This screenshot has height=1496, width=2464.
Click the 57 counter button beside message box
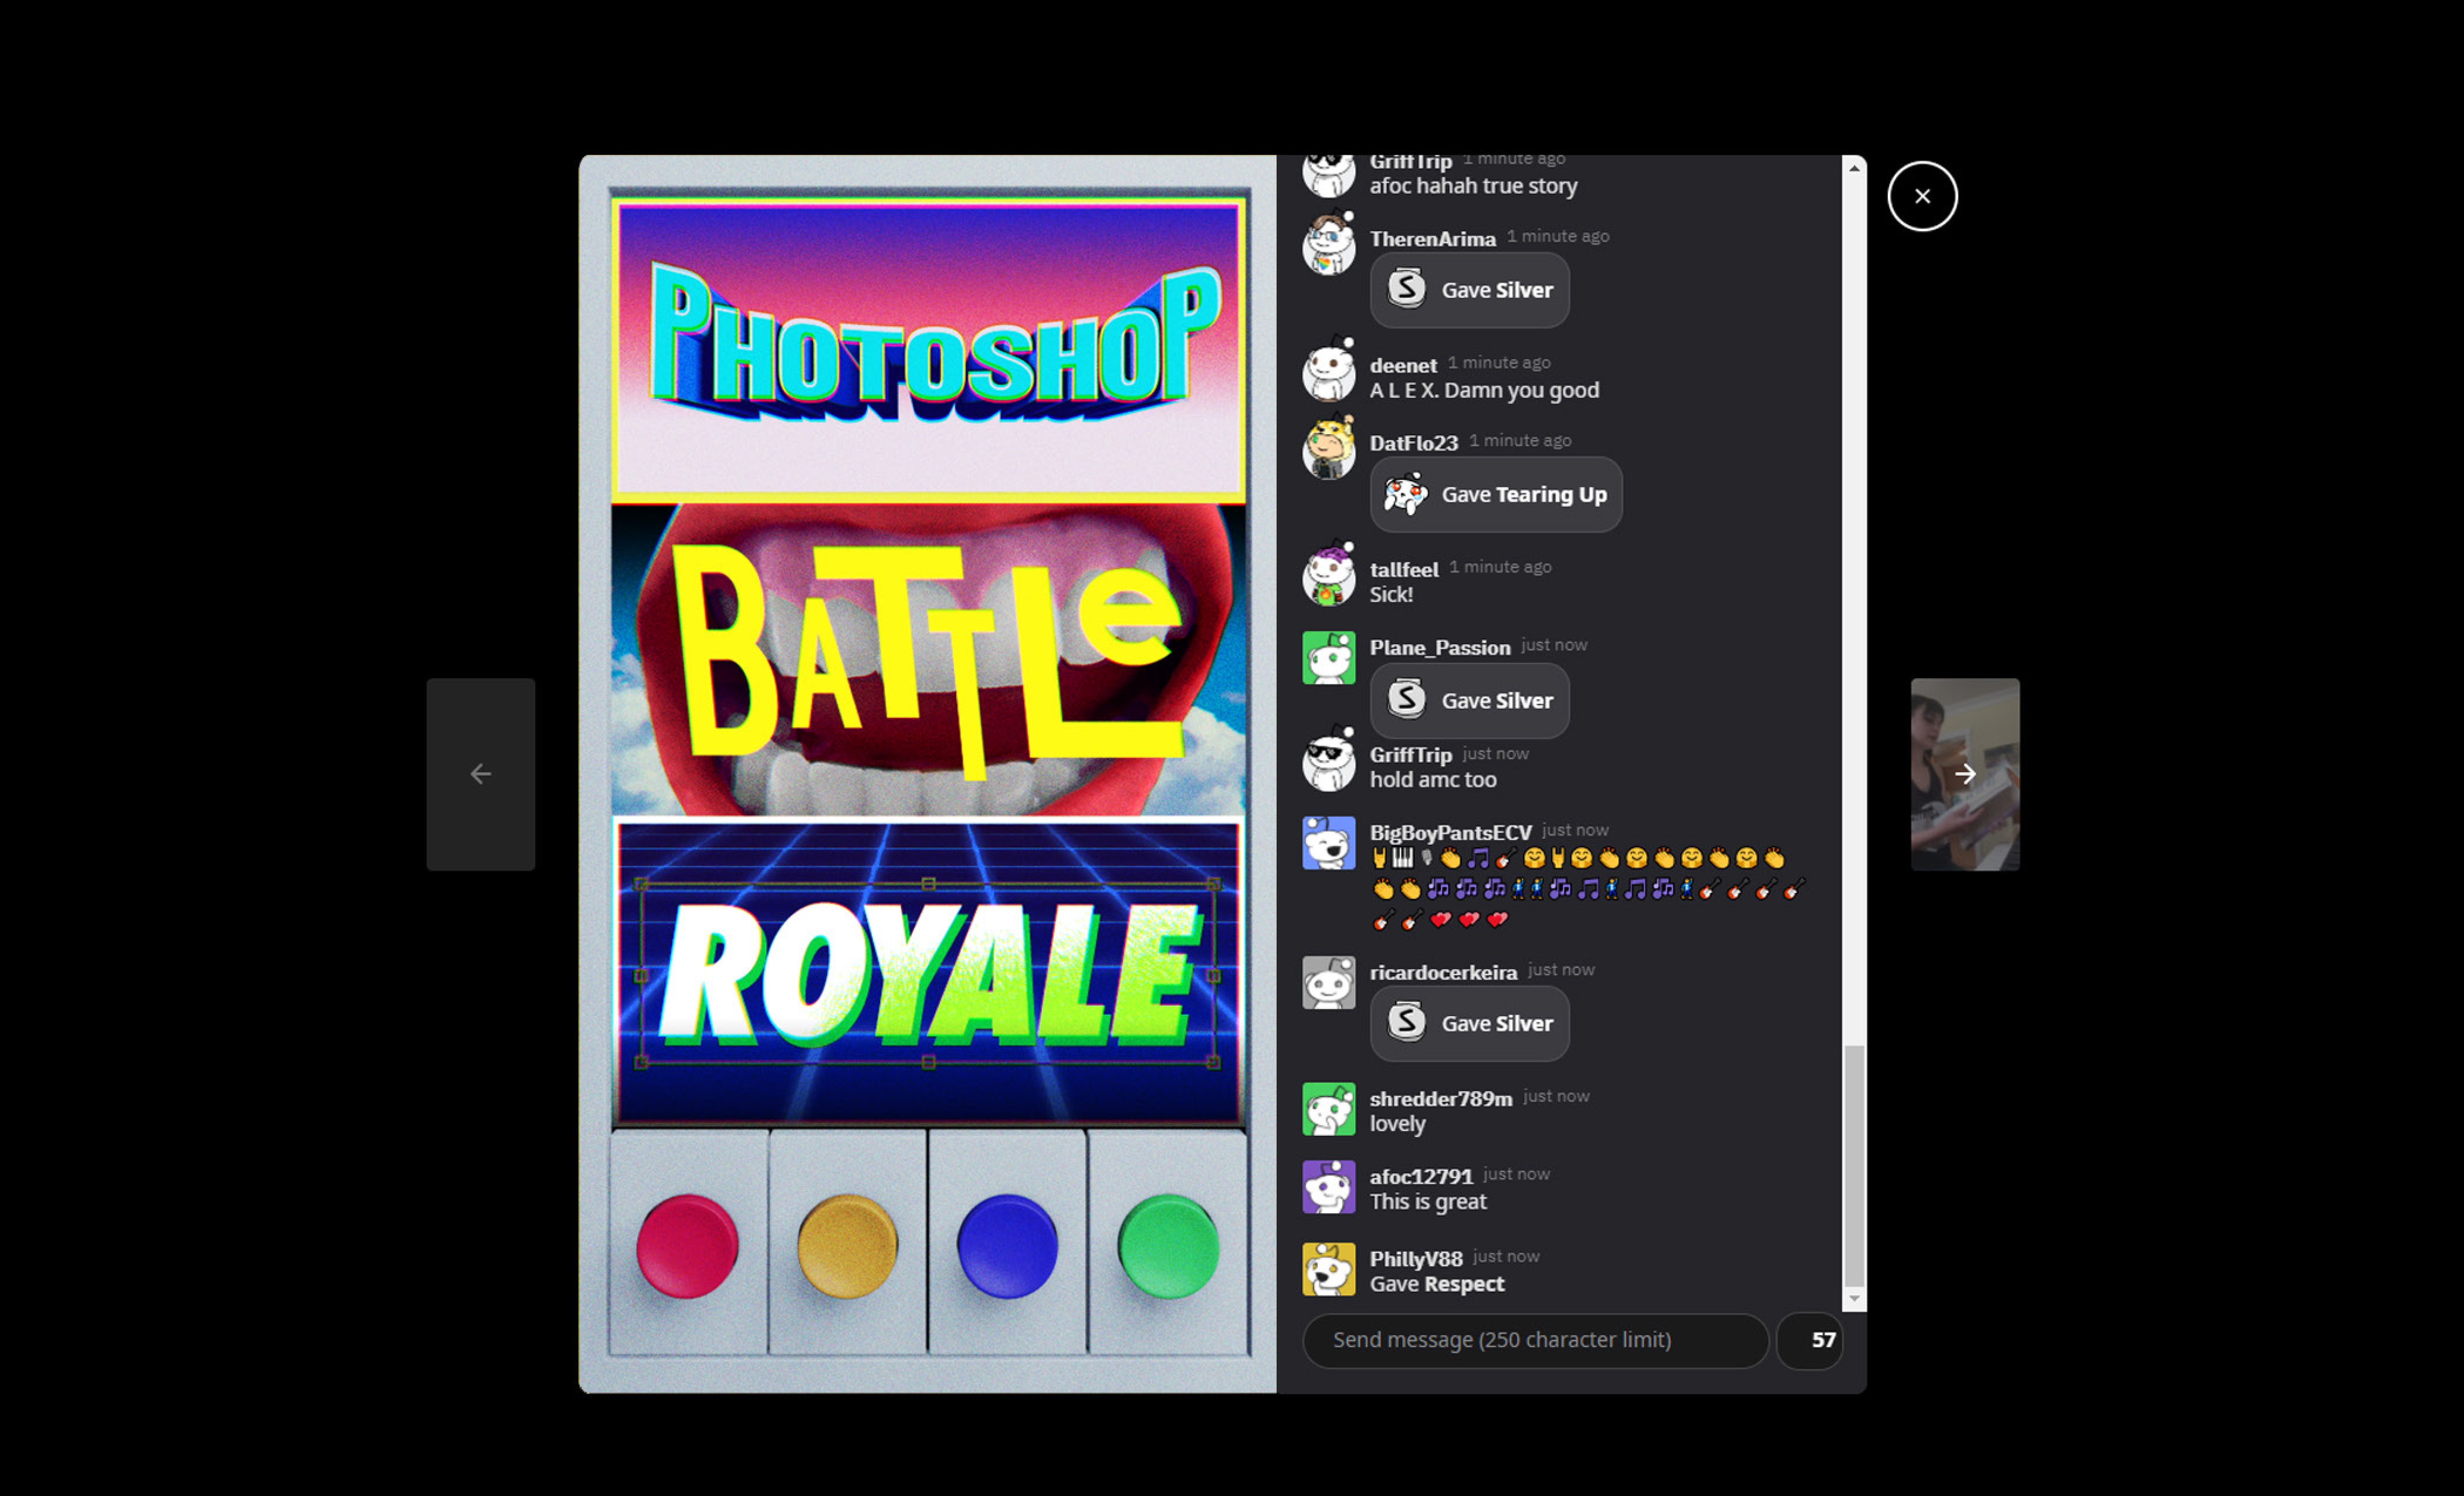tap(1811, 1340)
